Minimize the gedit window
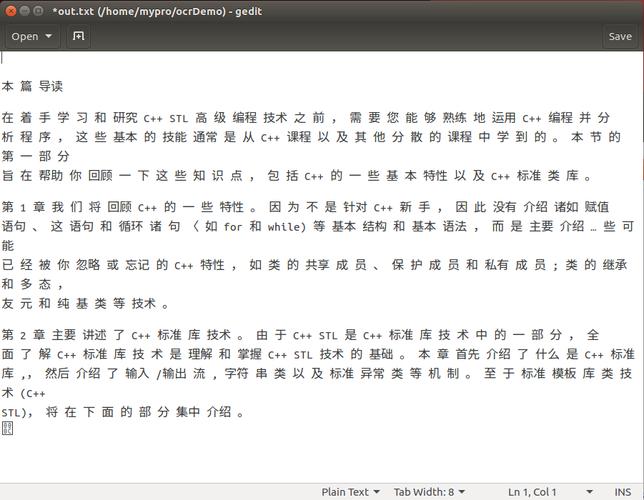 (x=25, y=11)
